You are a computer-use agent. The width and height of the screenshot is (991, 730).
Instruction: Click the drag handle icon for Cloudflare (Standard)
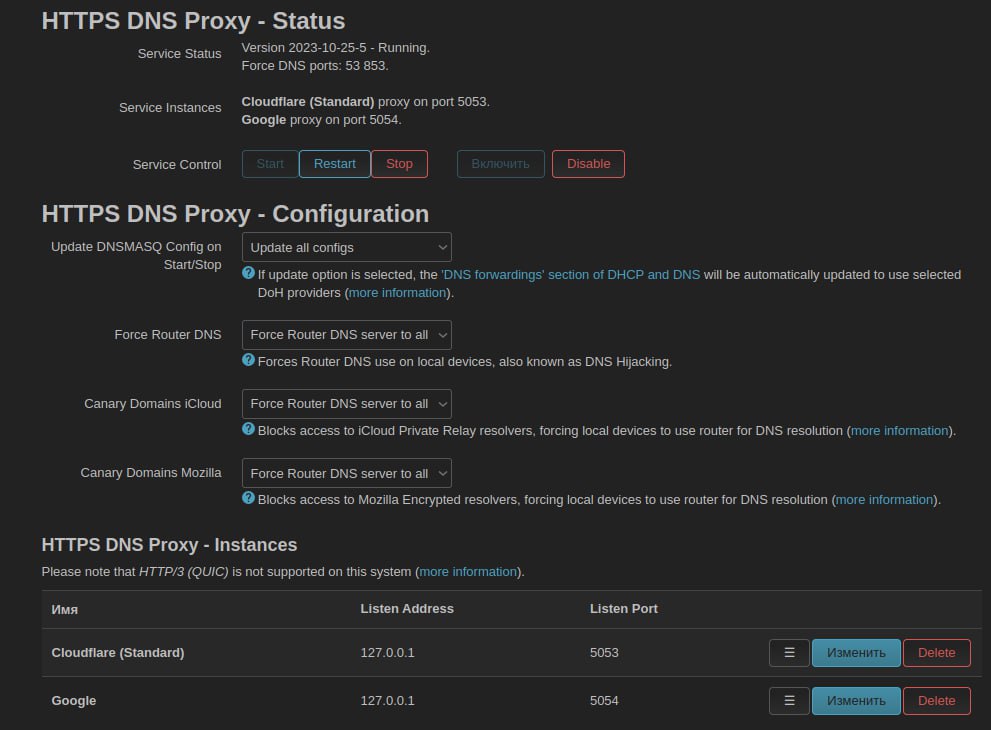pos(789,653)
